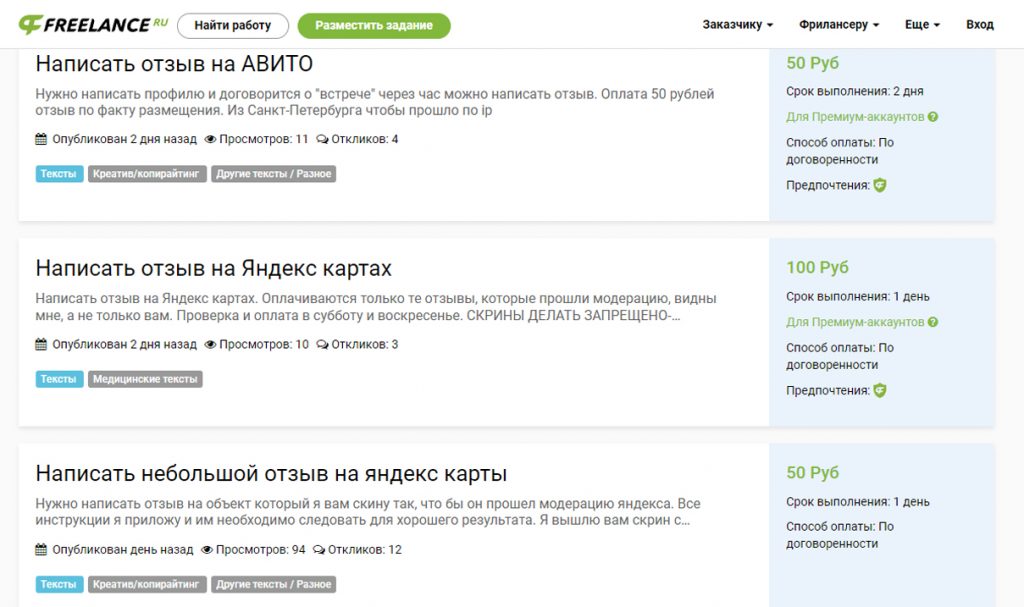
Task: Click the green shield icon on the 100 Руб card
Action: tap(880, 390)
